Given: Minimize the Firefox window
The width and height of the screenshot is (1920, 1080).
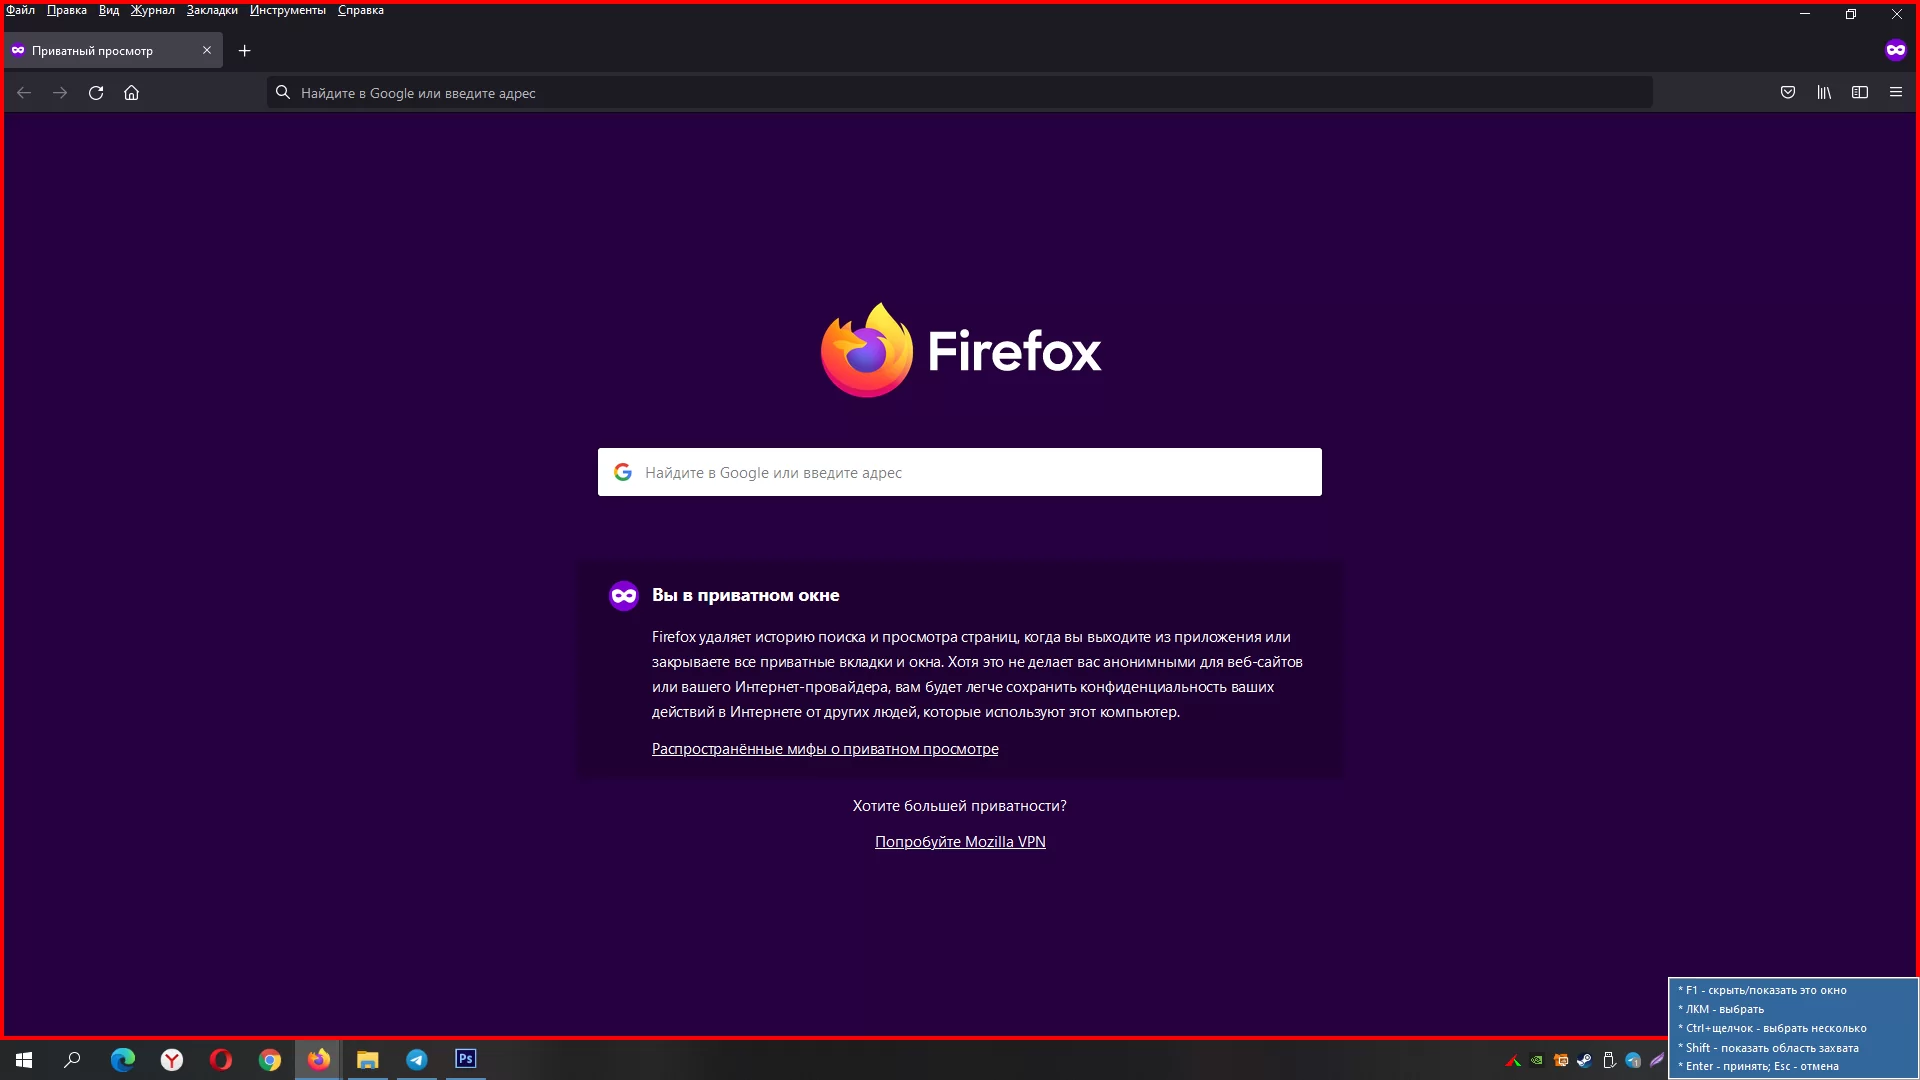Looking at the screenshot, I should pos(1805,14).
